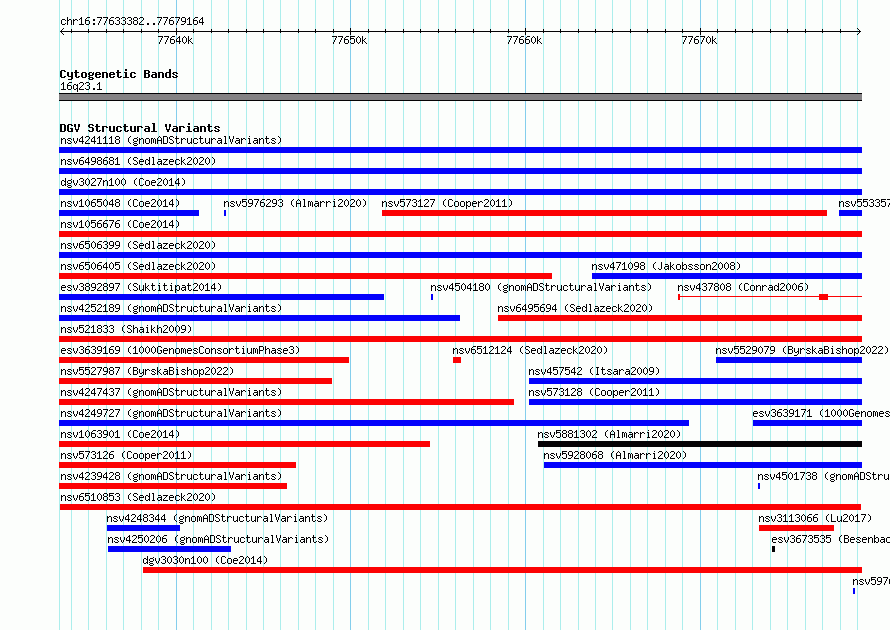890x630 pixels.
Task: Select the black nsv5881302 feature bar
Action: [700, 444]
